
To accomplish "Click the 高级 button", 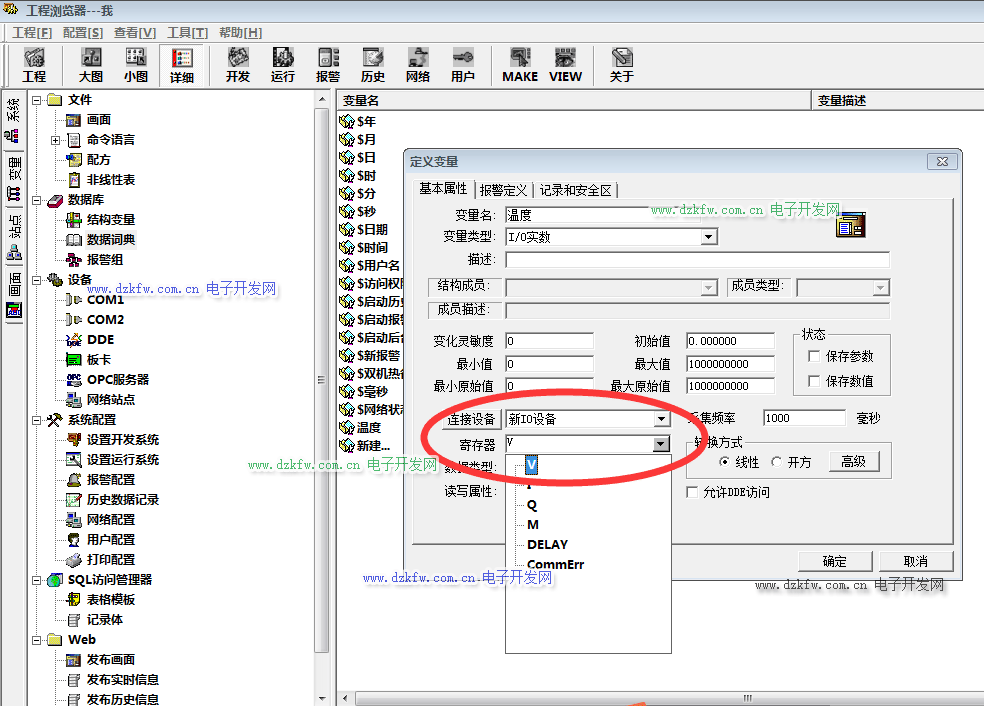I will [x=852, y=461].
